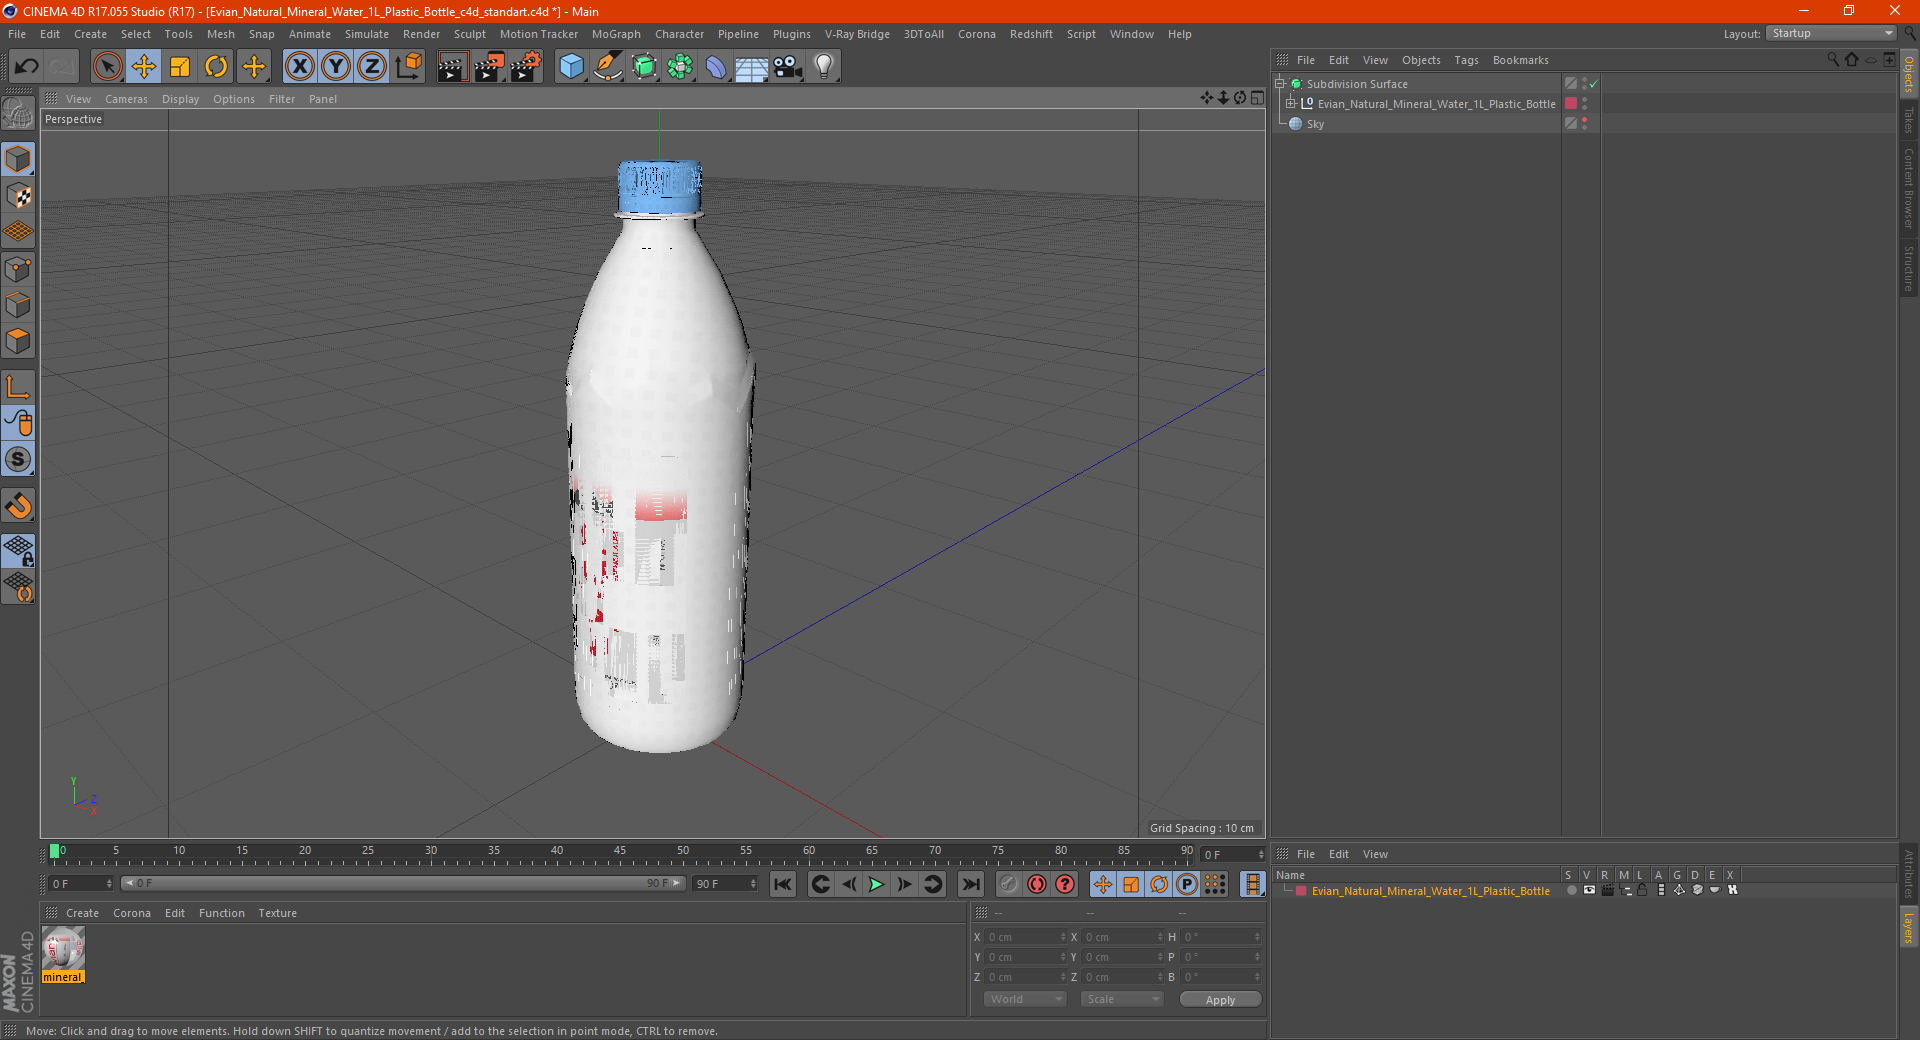Add Floor environment object icon
Viewport: 1920px width, 1040px height.
pos(751,67)
